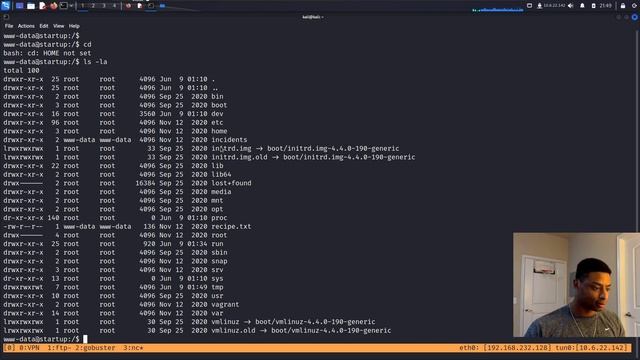Image resolution: width=640 pixels, height=360 pixels.
Task: Lock the screen with padlock icon
Action: 623,6
